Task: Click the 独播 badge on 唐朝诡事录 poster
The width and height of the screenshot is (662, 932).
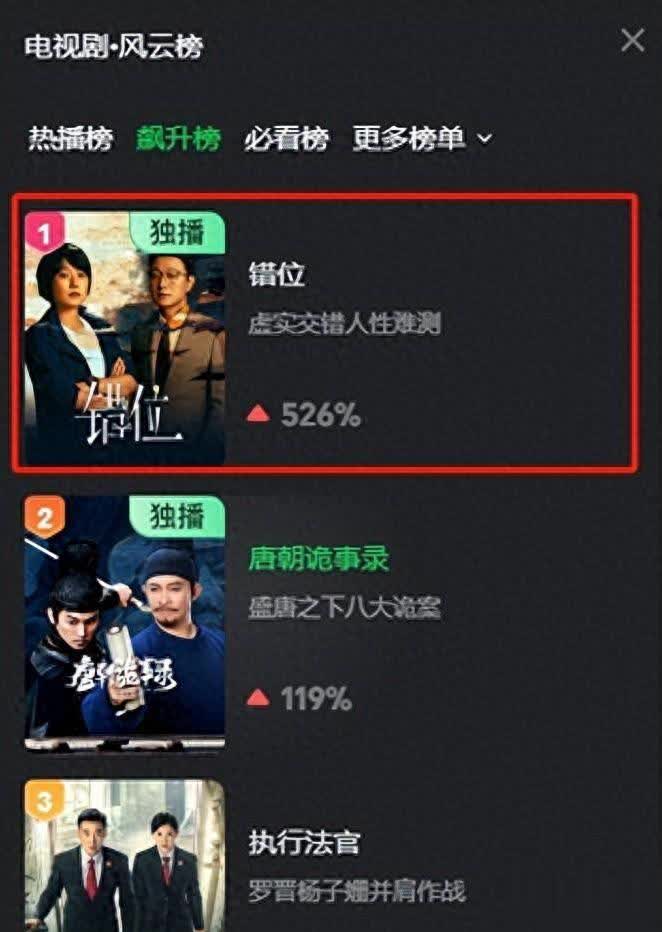Action: pyautogui.click(x=177, y=517)
